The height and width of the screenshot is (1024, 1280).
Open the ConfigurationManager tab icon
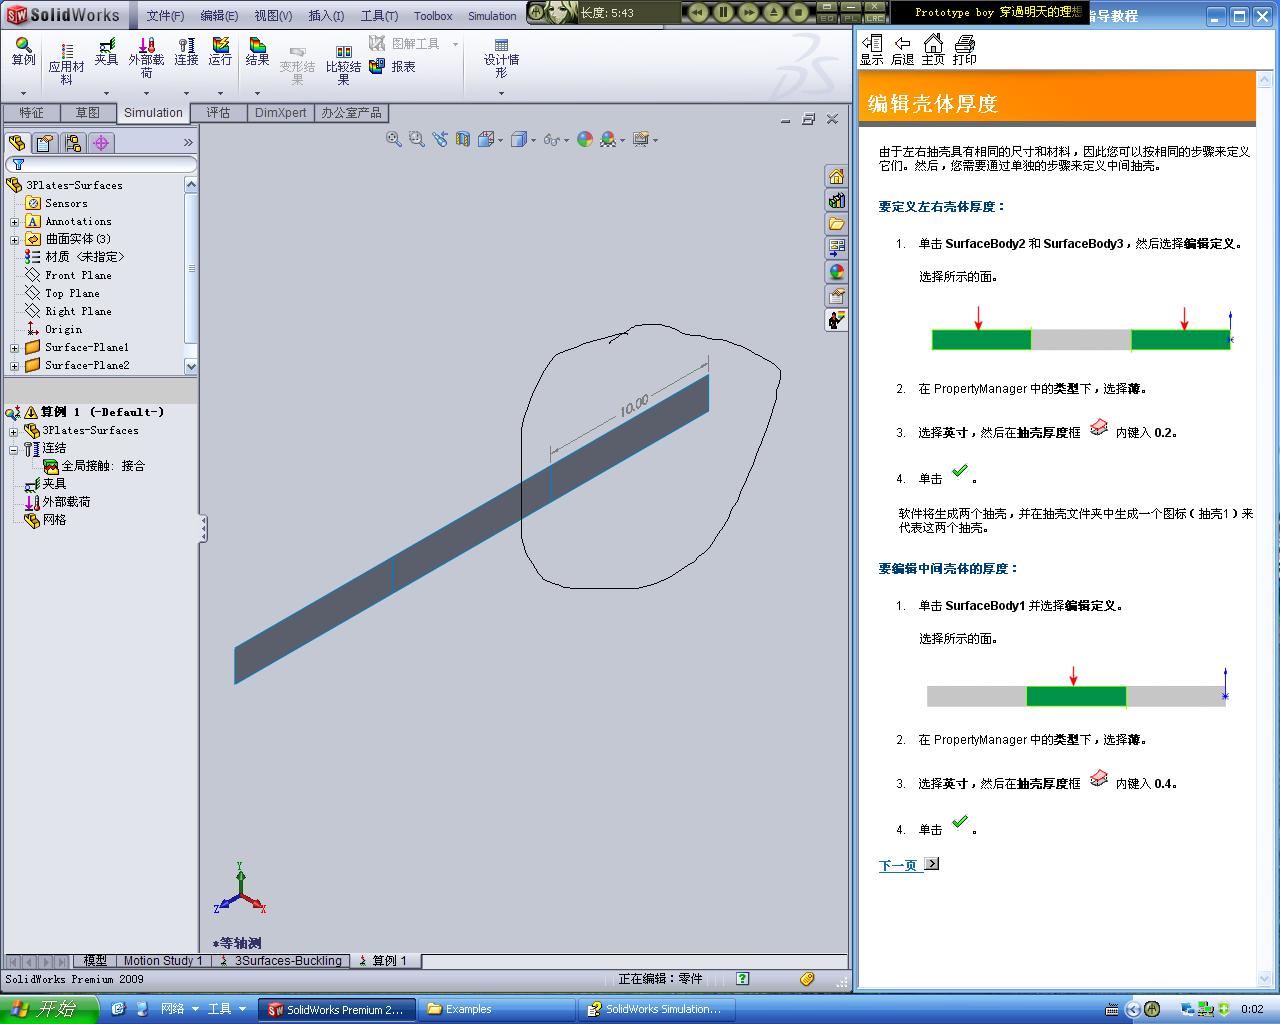(x=73, y=143)
